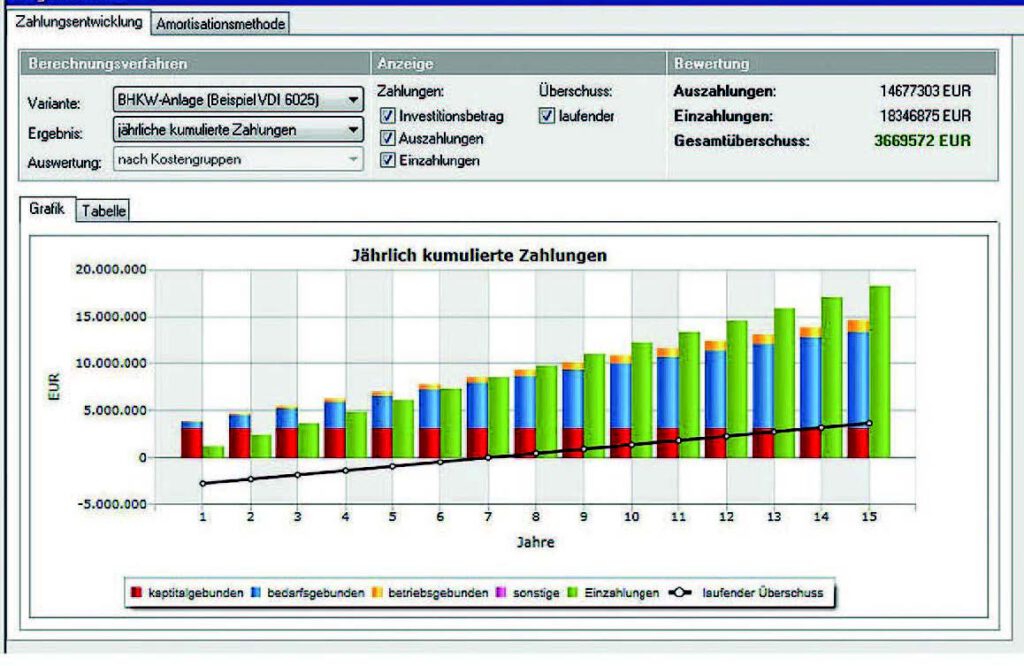Open the Variante dropdown

pos(238,100)
